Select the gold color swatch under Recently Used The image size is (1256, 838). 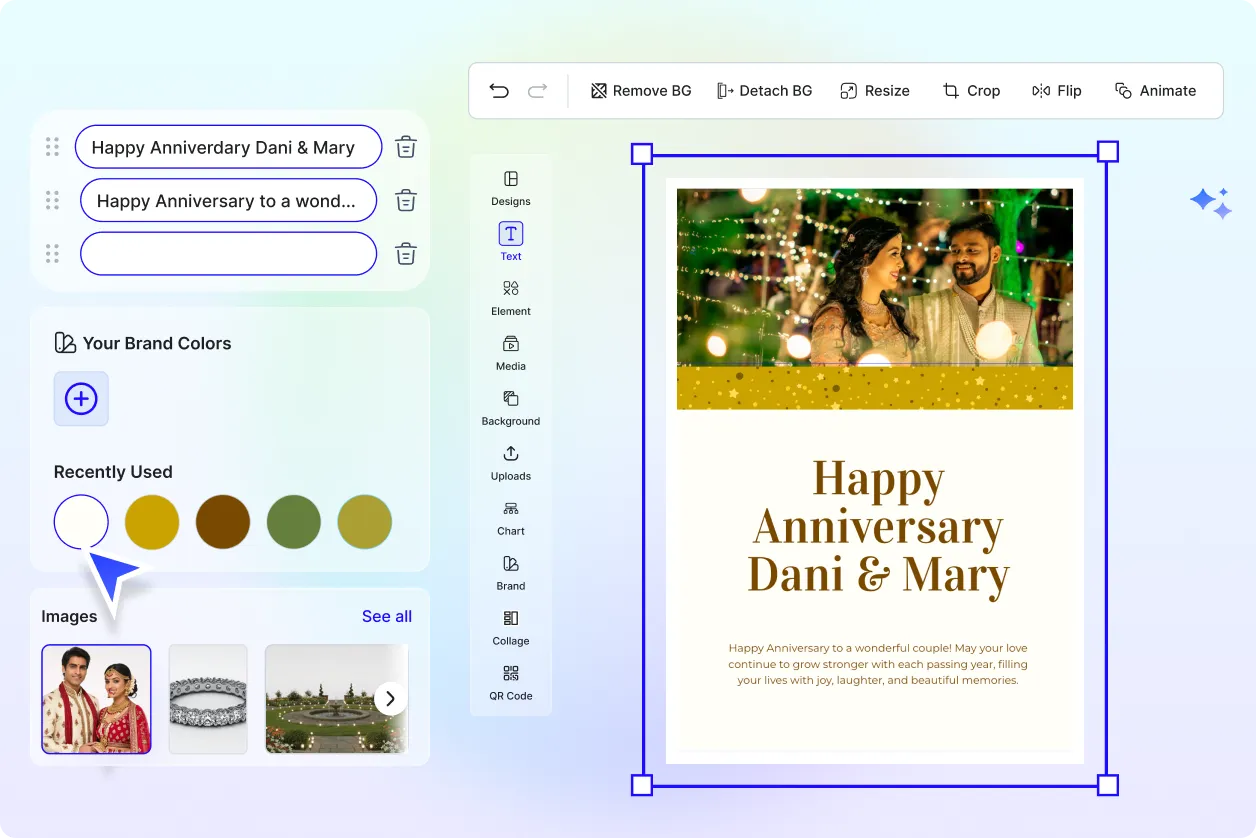pos(151,521)
